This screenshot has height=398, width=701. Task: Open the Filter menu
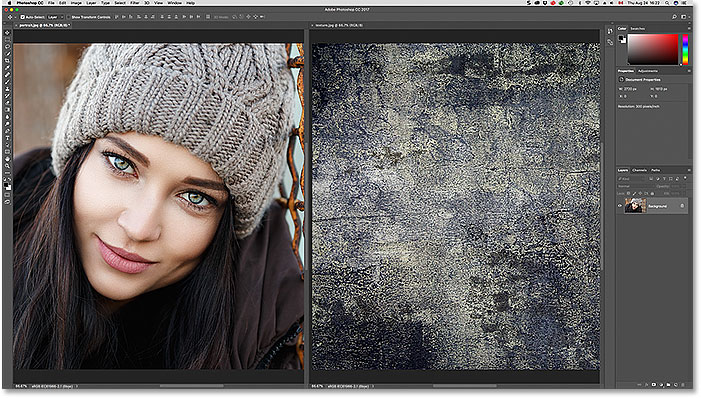[x=135, y=3]
